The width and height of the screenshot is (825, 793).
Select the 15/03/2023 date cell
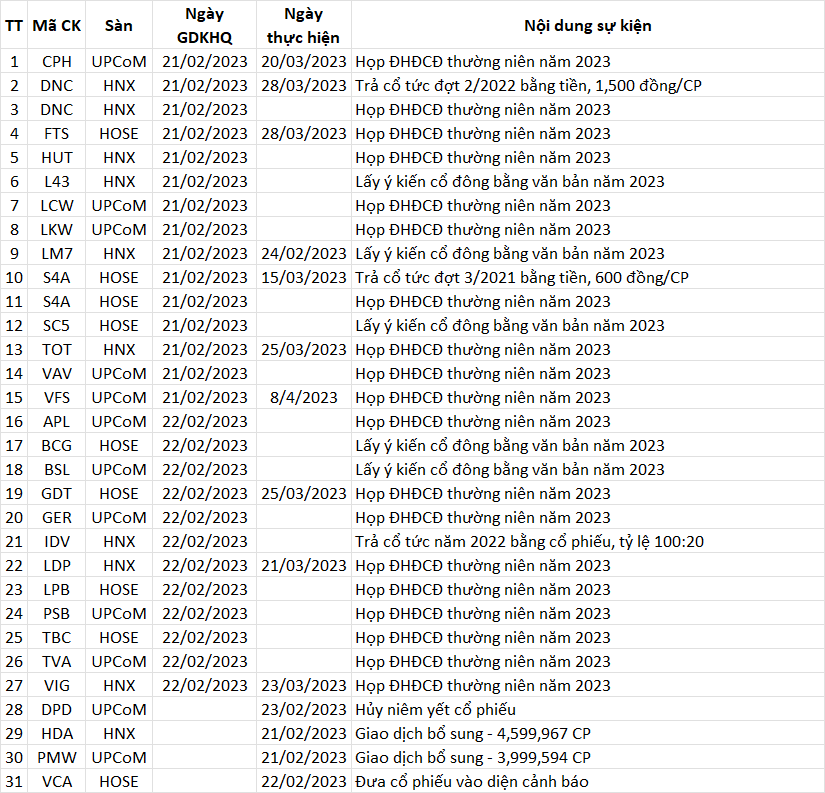[304, 277]
